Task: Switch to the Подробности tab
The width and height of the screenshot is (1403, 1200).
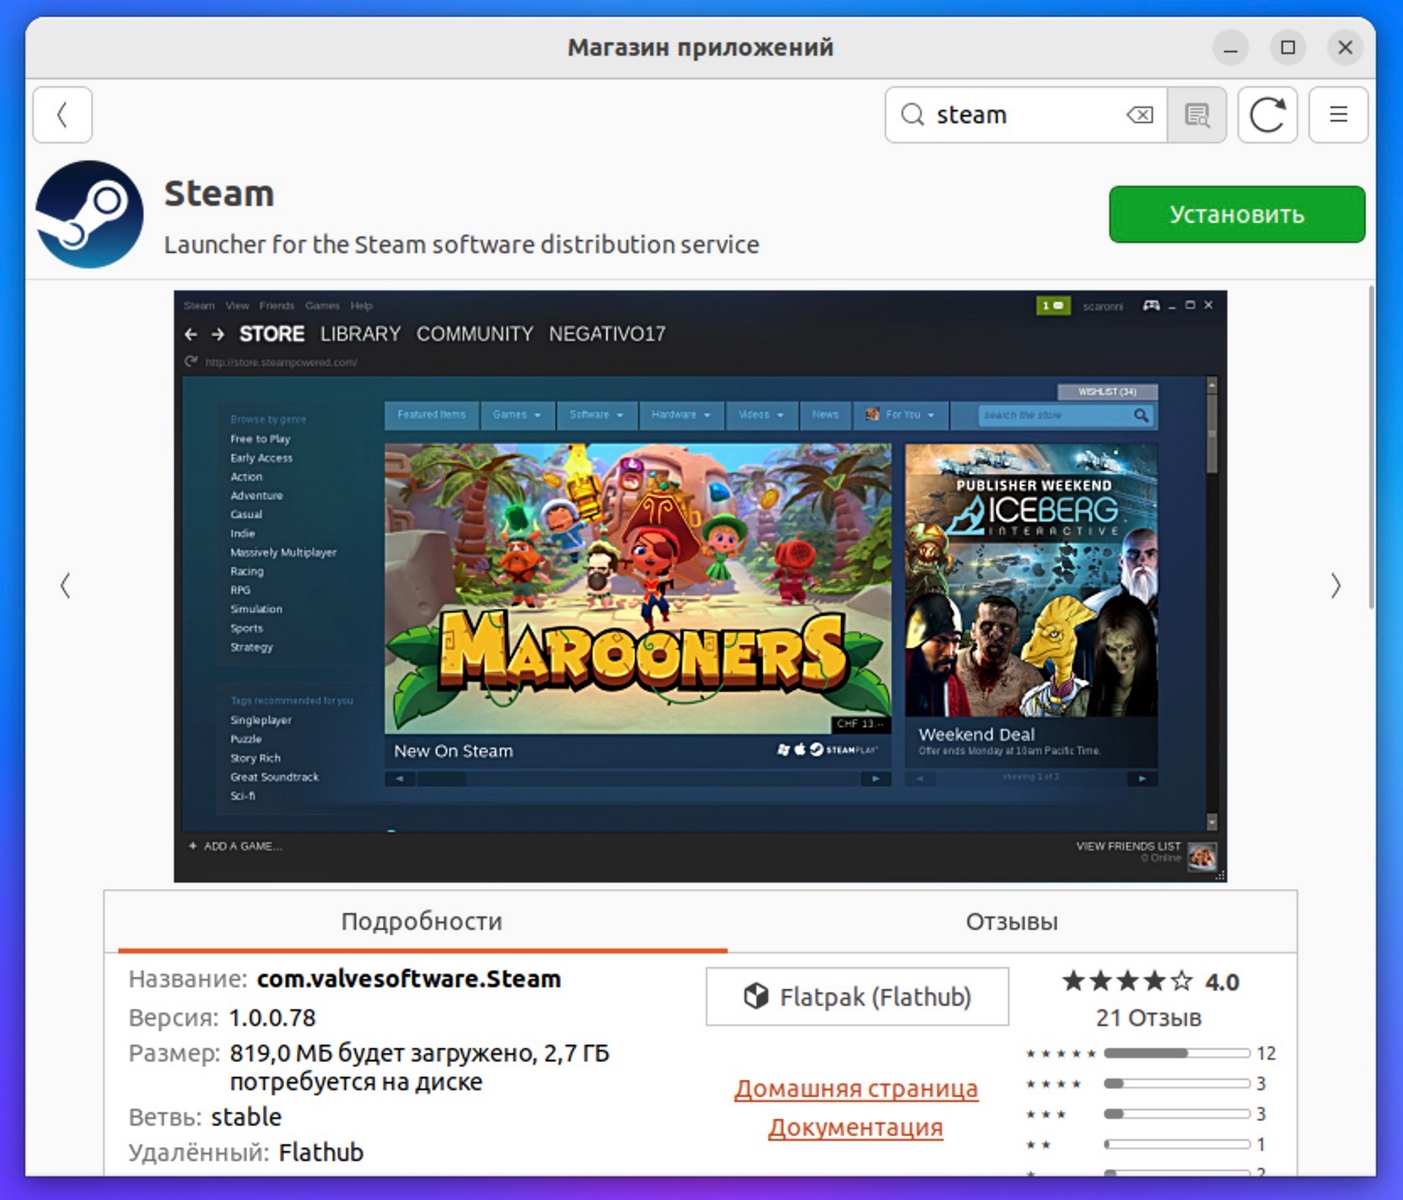Action: [421, 921]
